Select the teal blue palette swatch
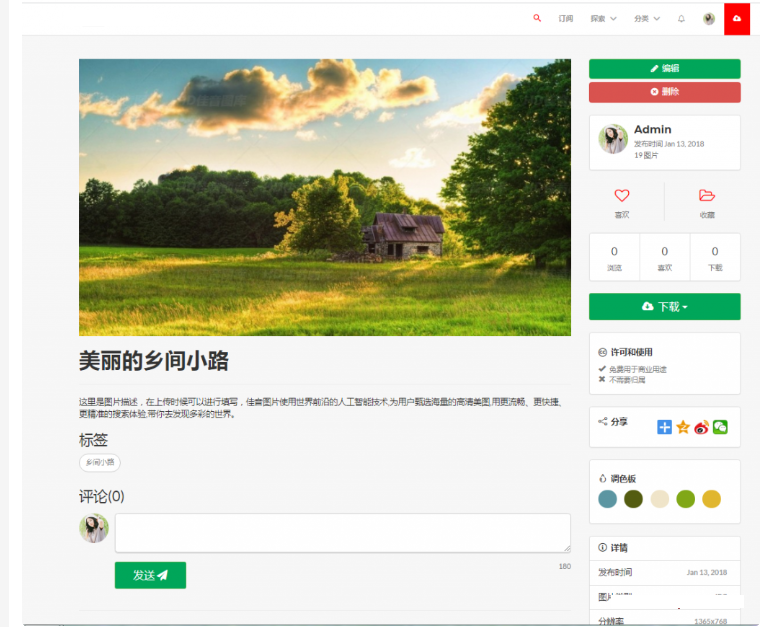The image size is (770, 627). (607, 499)
